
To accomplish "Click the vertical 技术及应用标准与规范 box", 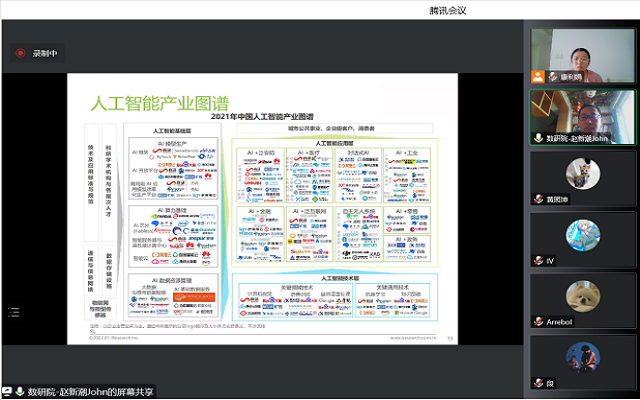I will pos(91,182).
